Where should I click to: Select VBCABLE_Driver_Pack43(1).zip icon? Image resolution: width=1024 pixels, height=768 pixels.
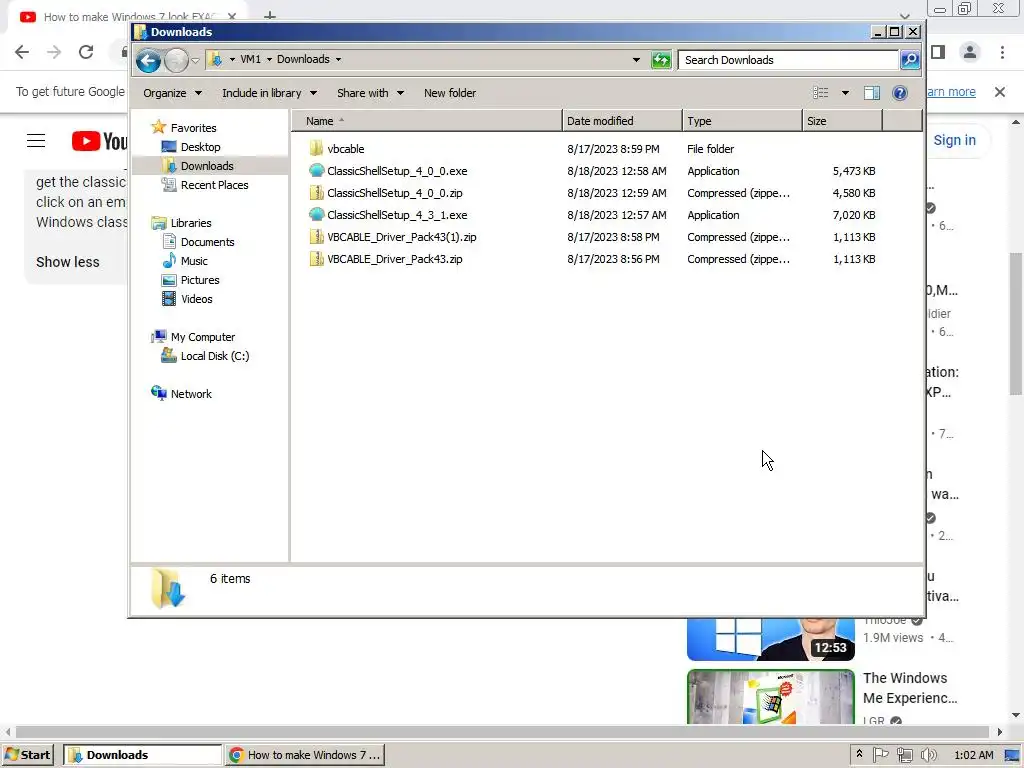click(316, 237)
